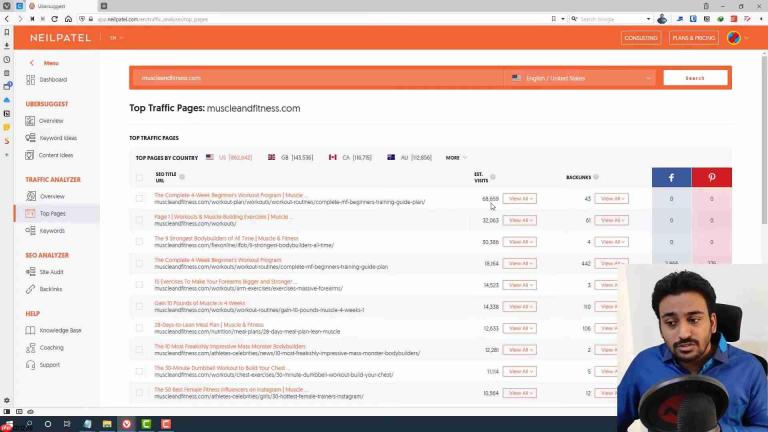768x432 pixels.
Task: Click Backlinks link icon in sidebar
Action: 30,289
